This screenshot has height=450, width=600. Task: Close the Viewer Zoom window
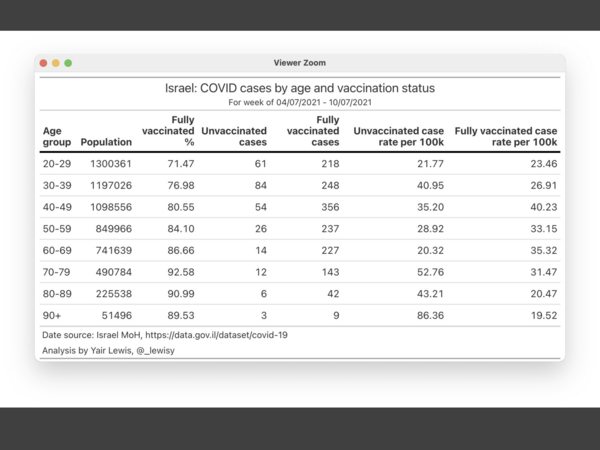pyautogui.click(x=43, y=63)
